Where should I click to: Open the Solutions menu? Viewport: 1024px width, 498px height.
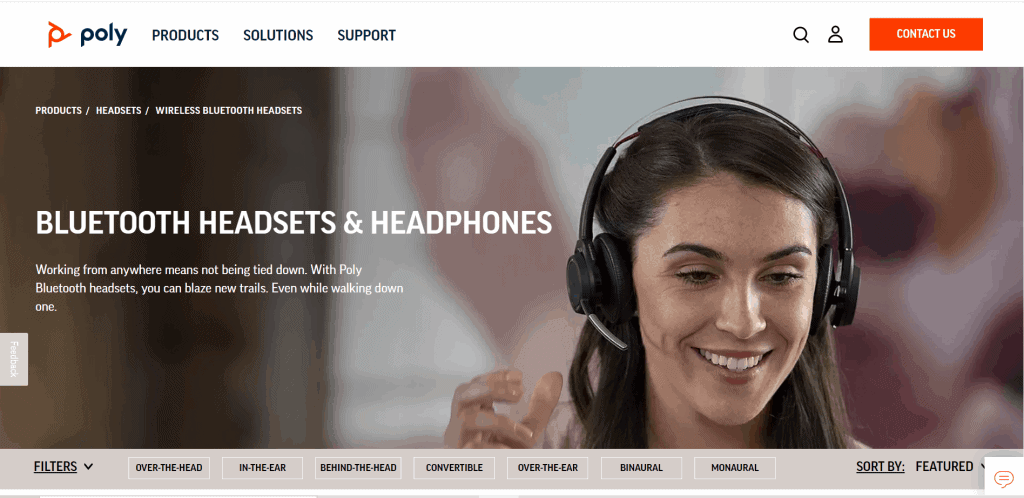(278, 35)
